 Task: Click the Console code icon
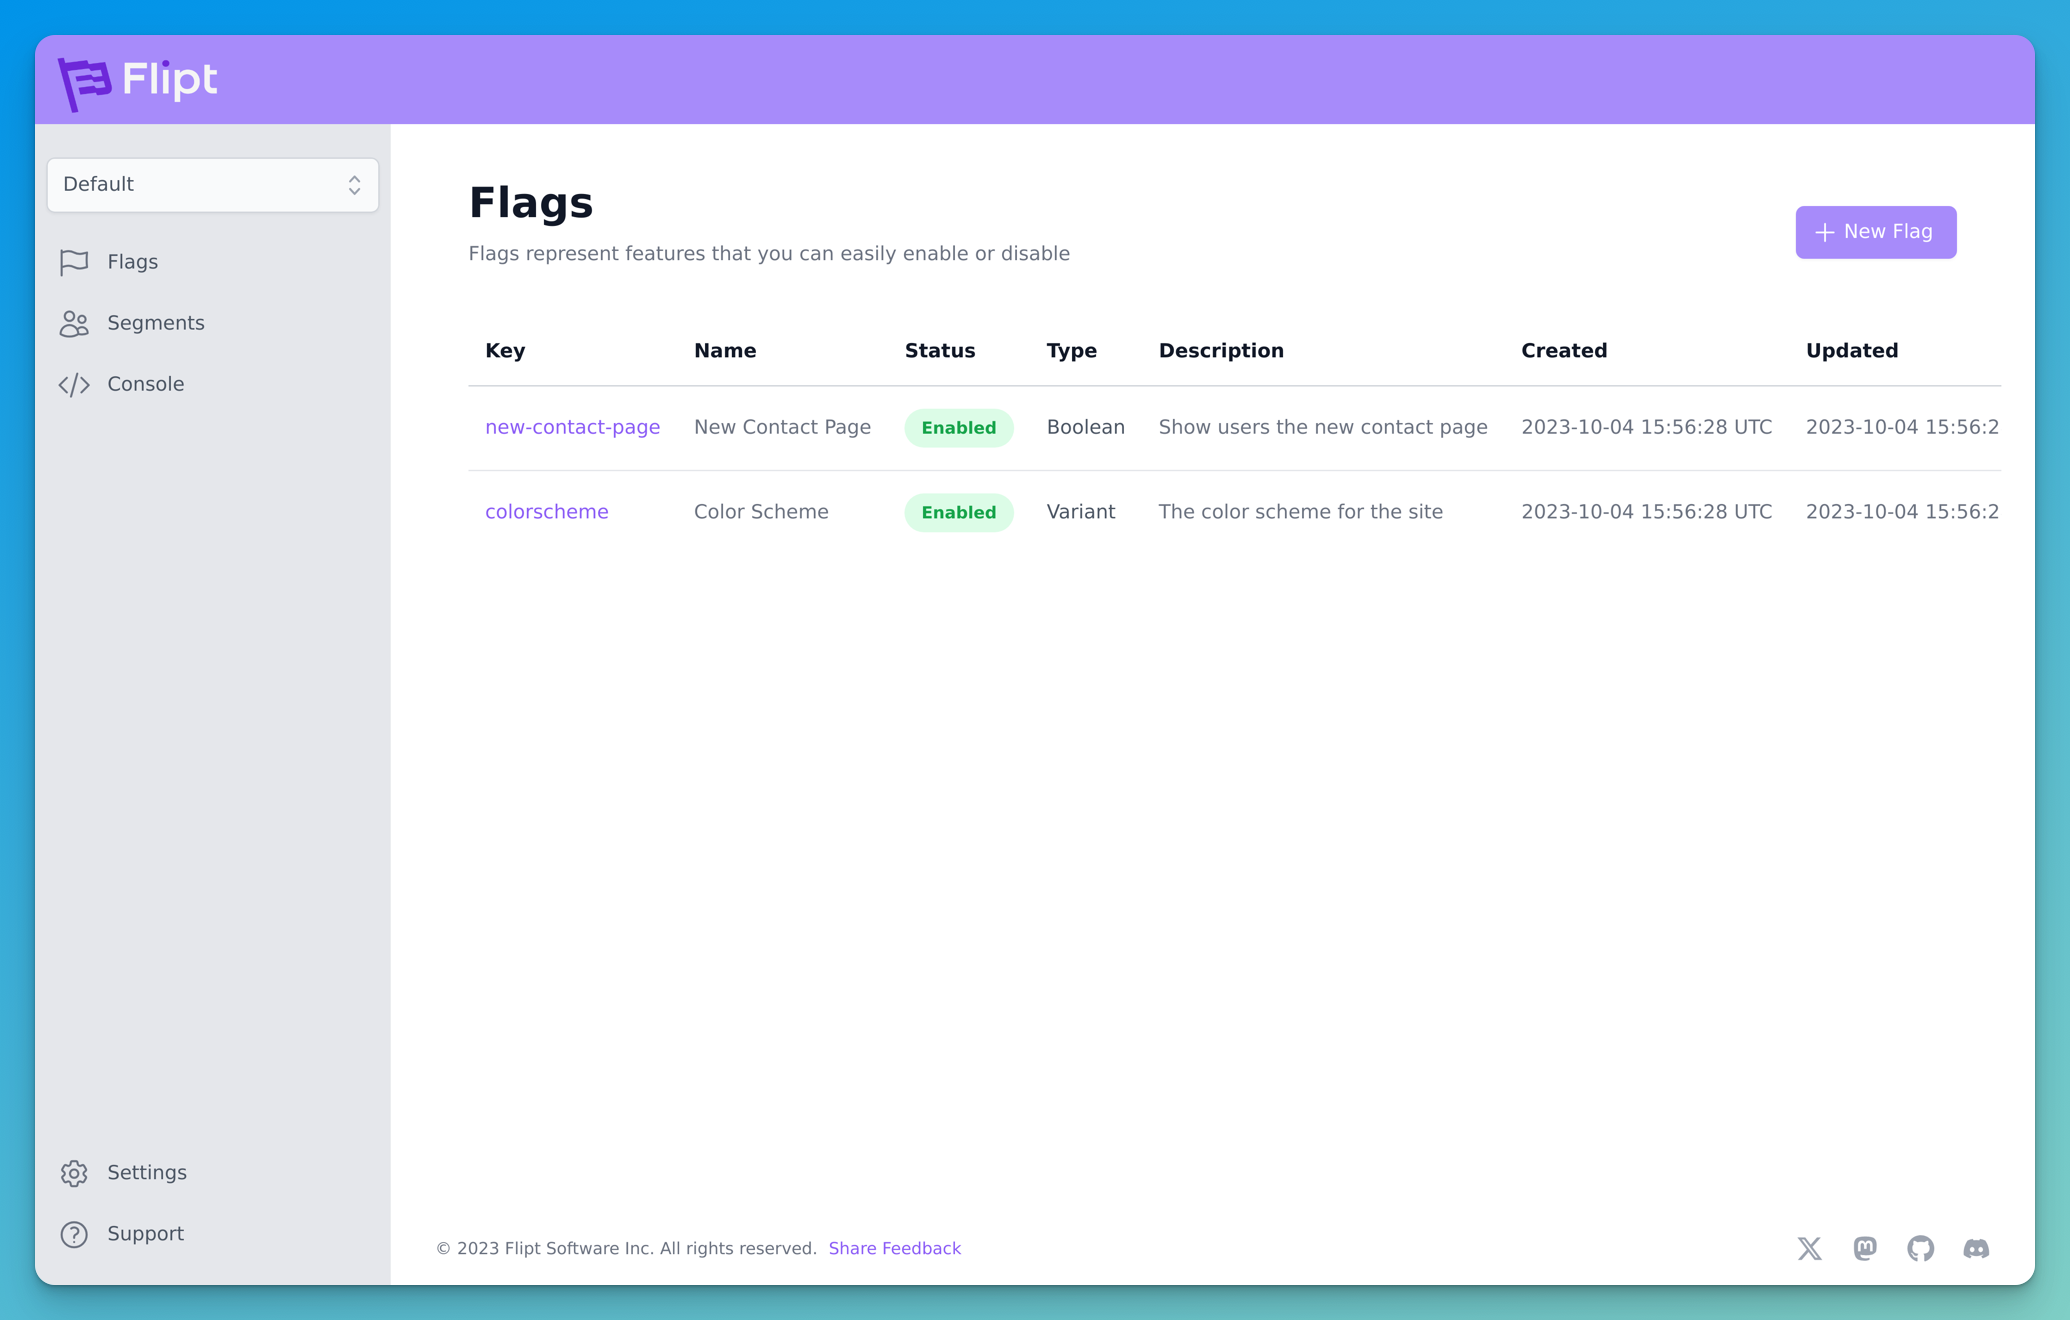tap(74, 384)
